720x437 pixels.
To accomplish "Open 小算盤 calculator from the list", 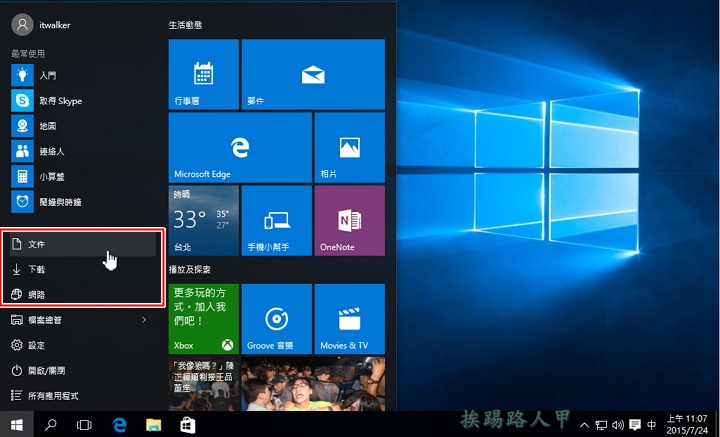I will click(55, 176).
